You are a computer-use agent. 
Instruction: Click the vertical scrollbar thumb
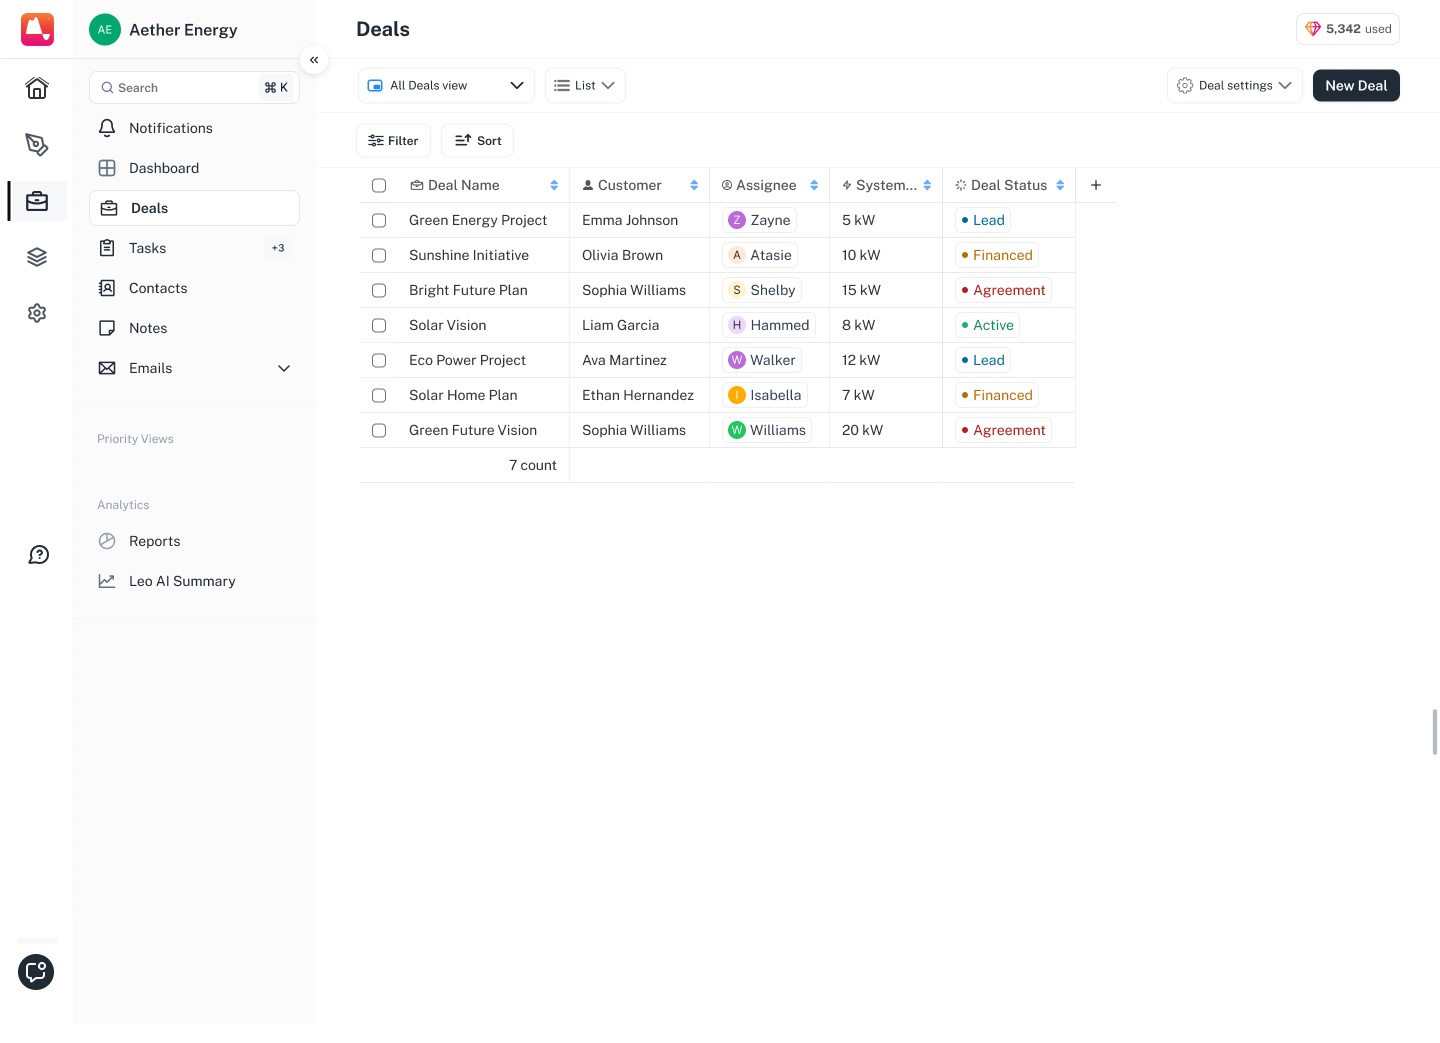point(1435,732)
